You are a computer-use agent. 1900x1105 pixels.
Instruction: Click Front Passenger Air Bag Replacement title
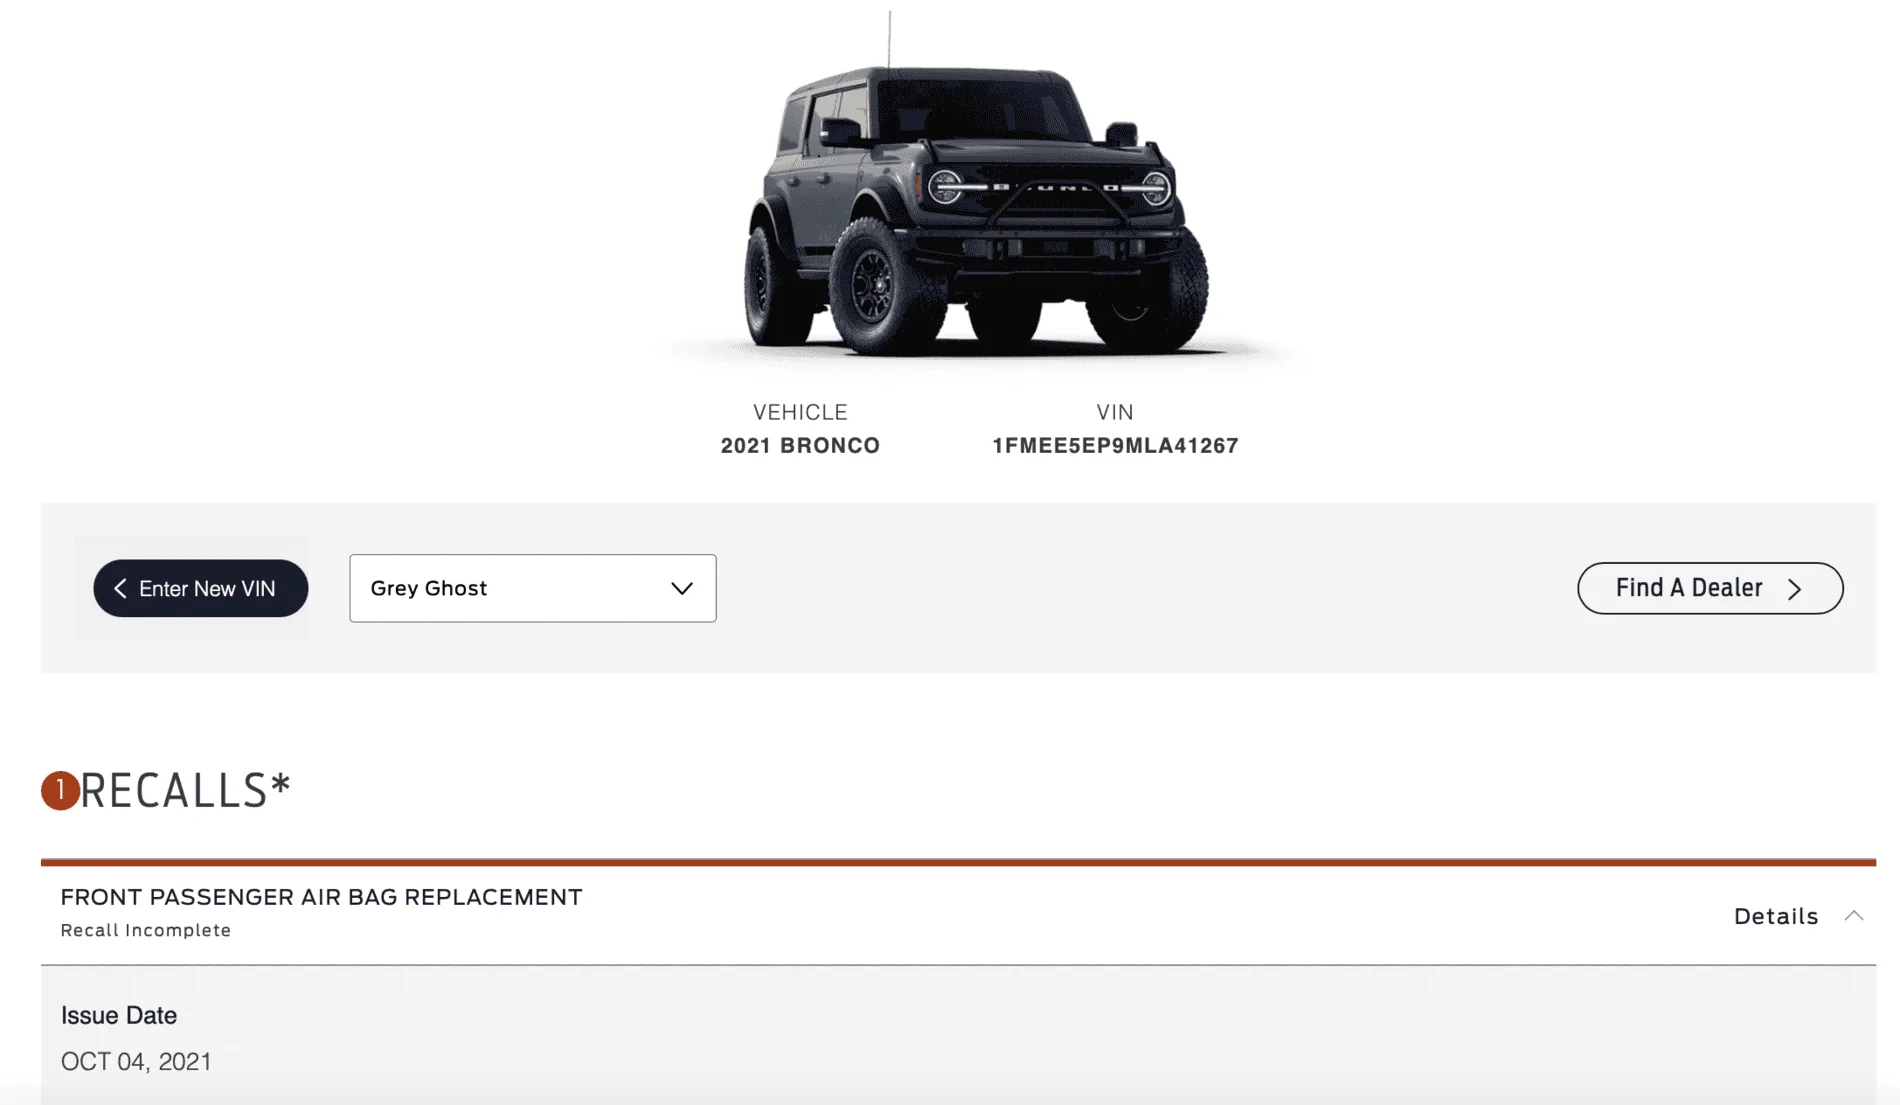(x=322, y=897)
